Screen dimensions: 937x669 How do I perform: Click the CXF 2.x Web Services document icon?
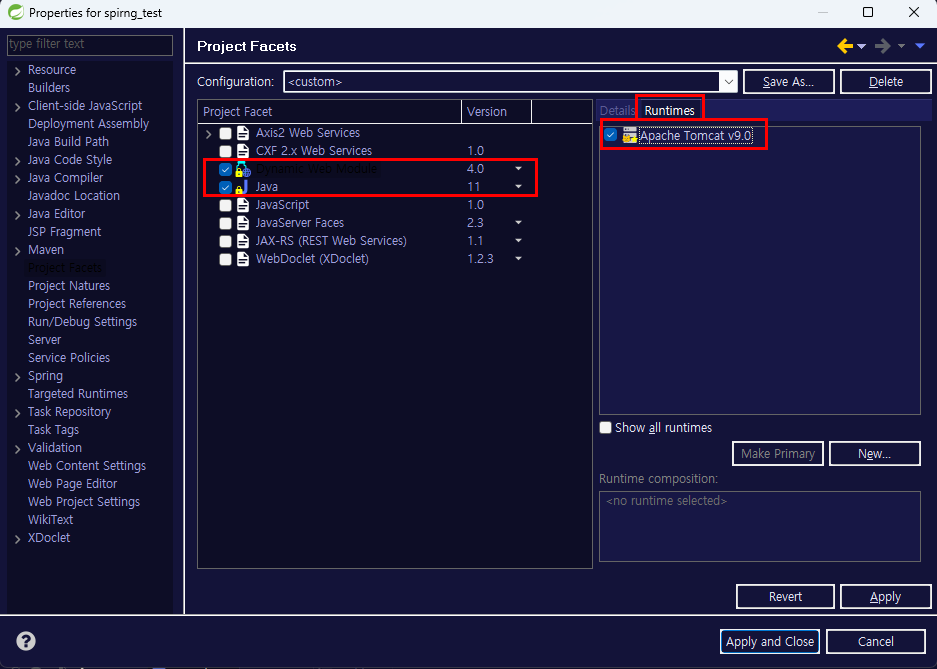point(243,151)
